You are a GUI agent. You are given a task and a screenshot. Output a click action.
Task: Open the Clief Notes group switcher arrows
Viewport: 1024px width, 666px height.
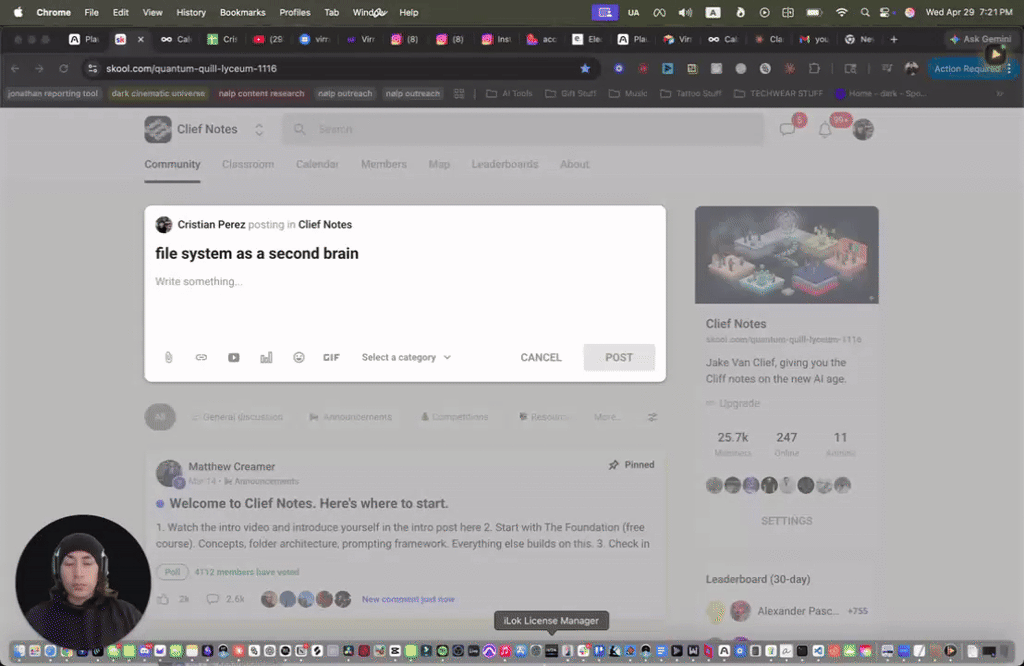(x=259, y=129)
